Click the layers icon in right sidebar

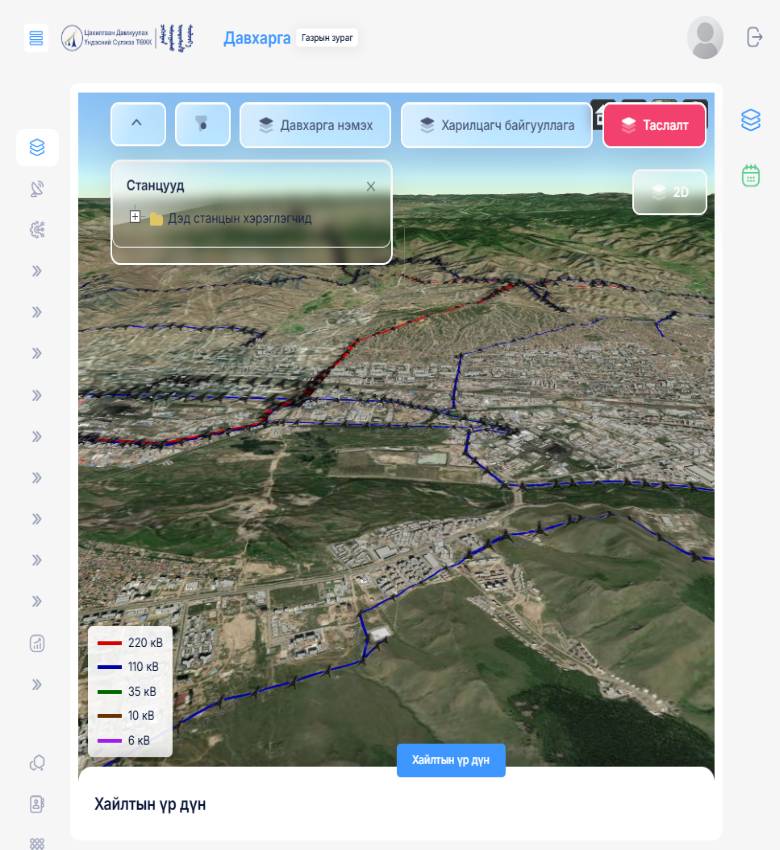pyautogui.click(x=750, y=120)
